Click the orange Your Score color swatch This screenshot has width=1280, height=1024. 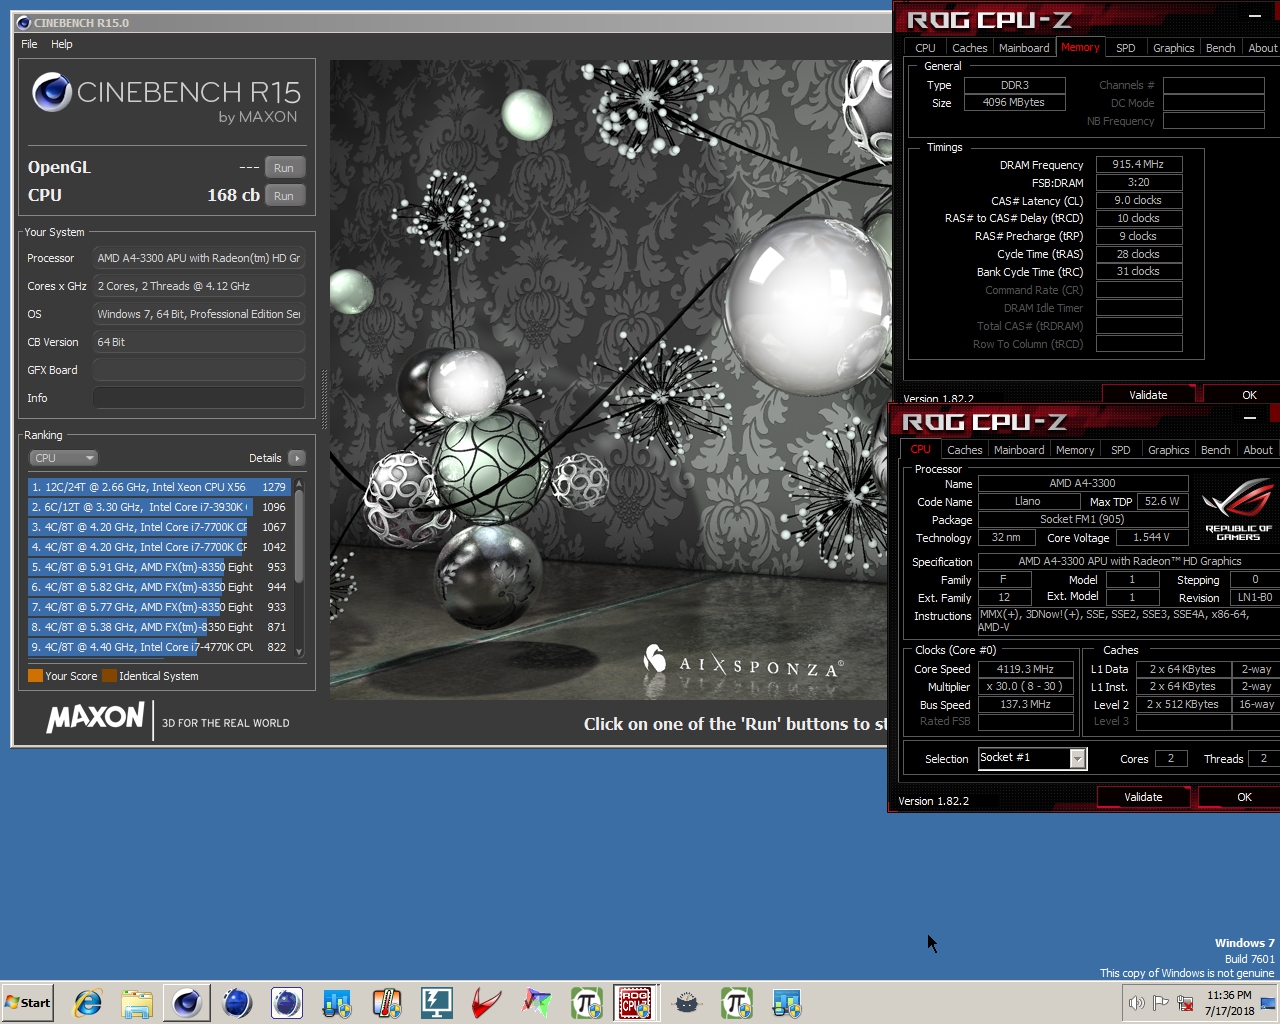click(35, 676)
